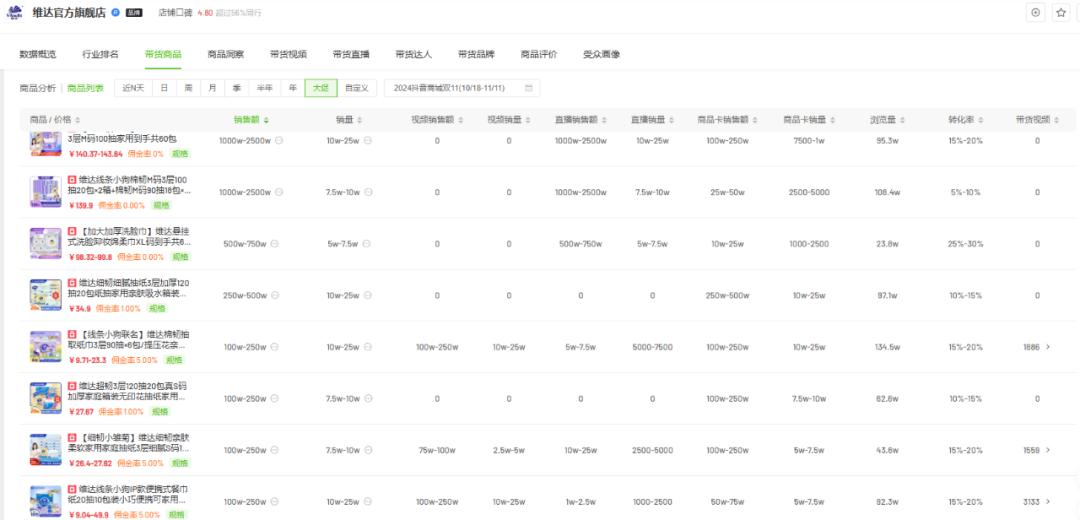The width and height of the screenshot is (1080, 520).
Task: Sort by 直播销量 column arrows
Action: [x=674, y=120]
